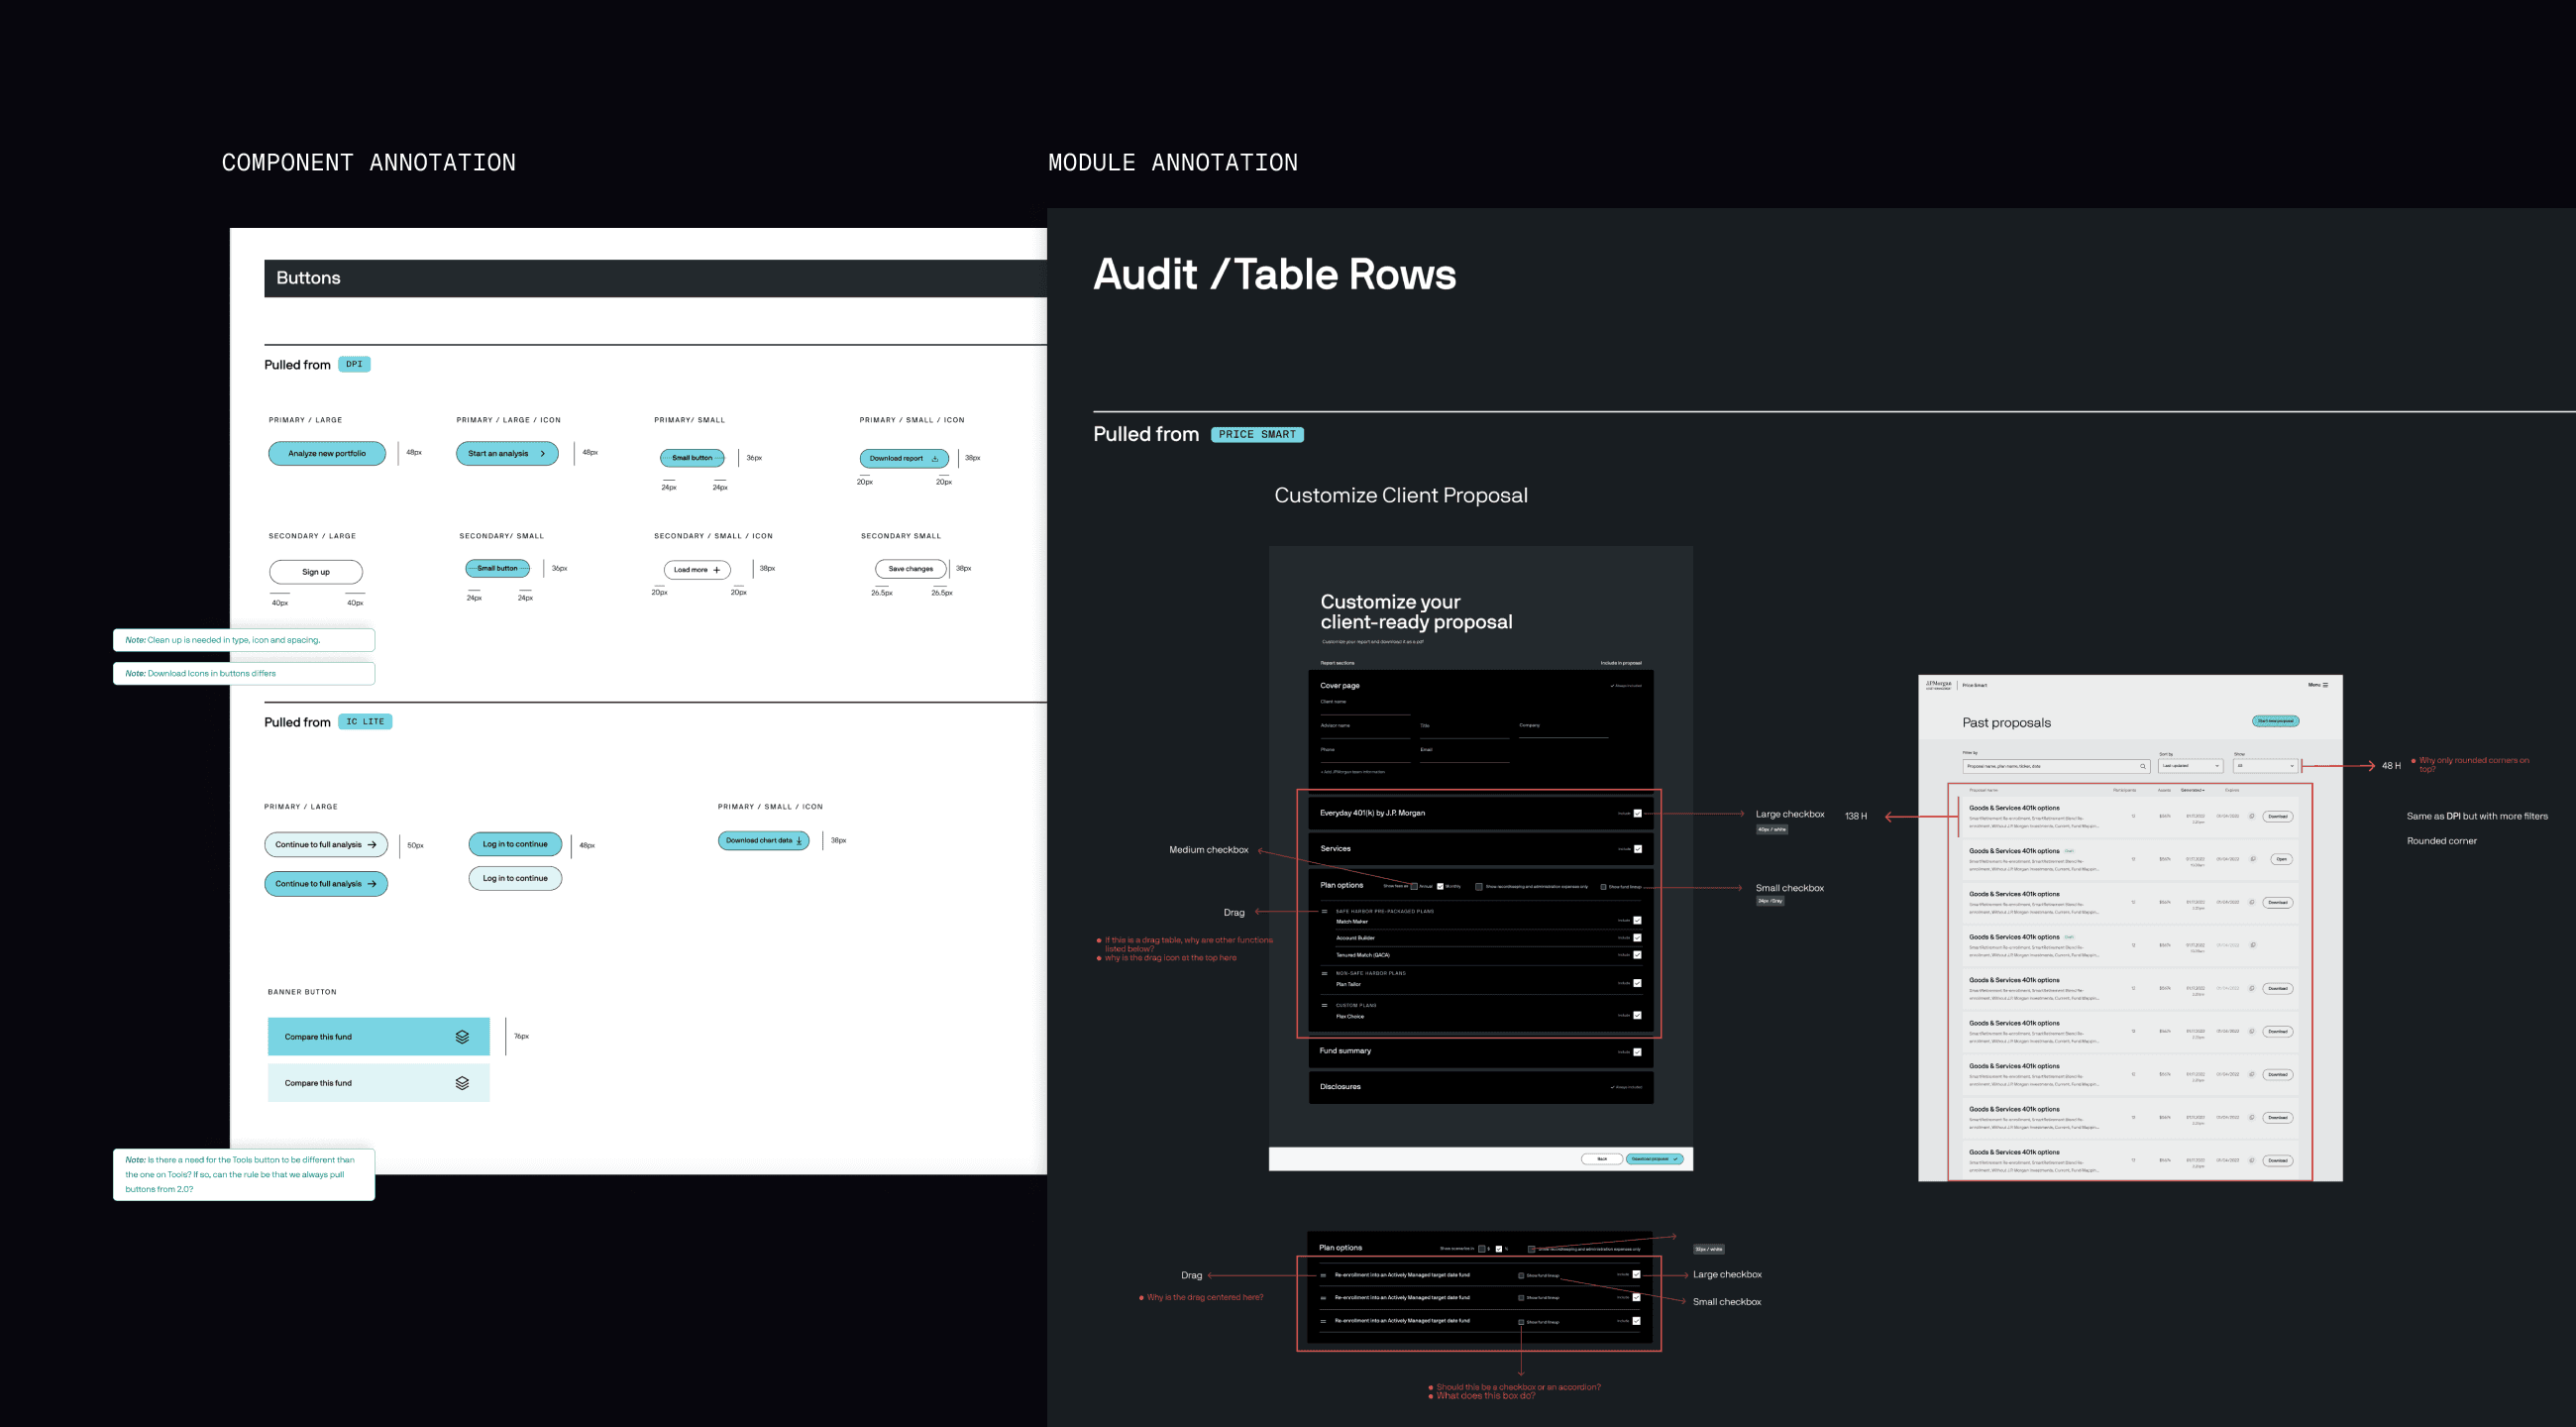Click the Advisor name field on Cover page
This screenshot has height=1427, width=2576.
point(1365,731)
